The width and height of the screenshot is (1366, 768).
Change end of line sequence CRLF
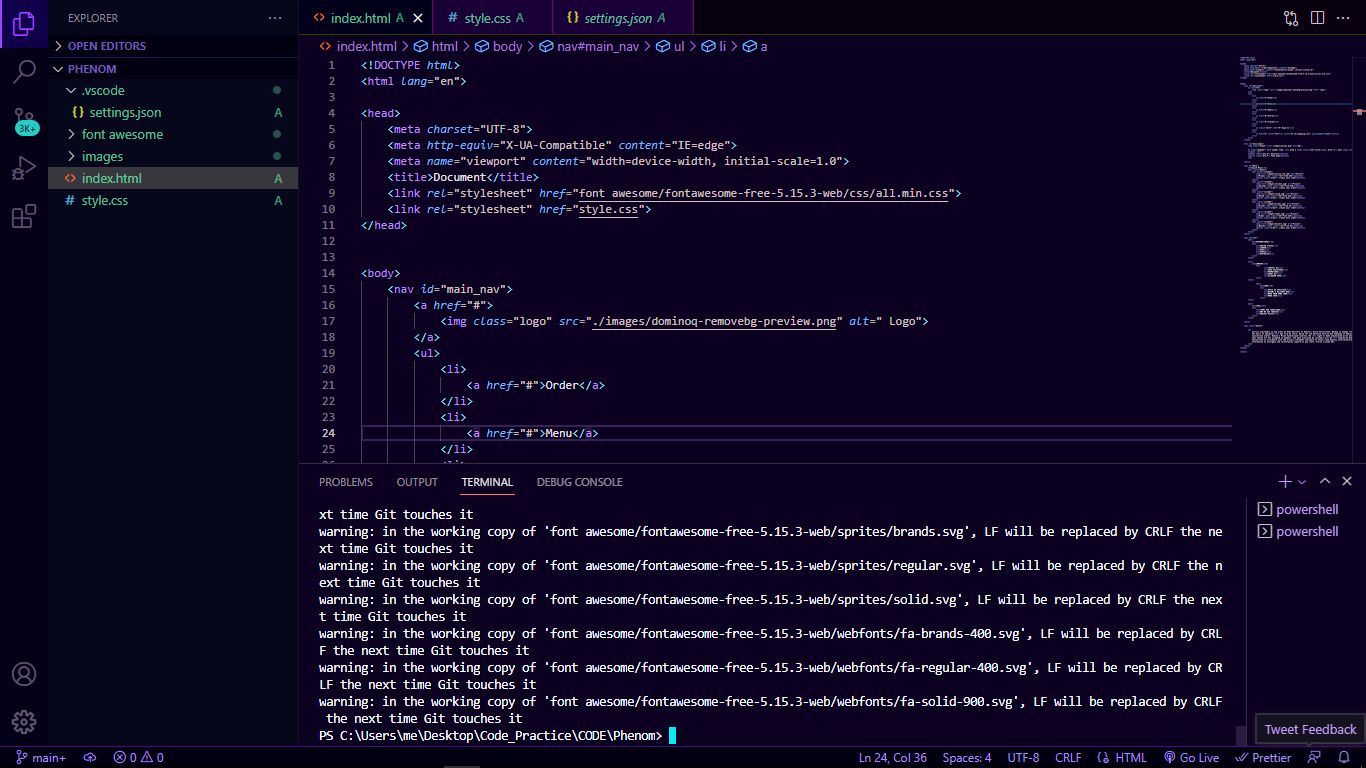pos(1068,758)
